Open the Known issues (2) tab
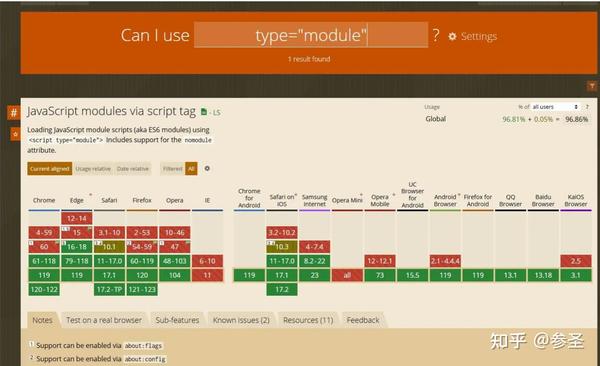Viewport: 600px width, 366px height. (241, 320)
